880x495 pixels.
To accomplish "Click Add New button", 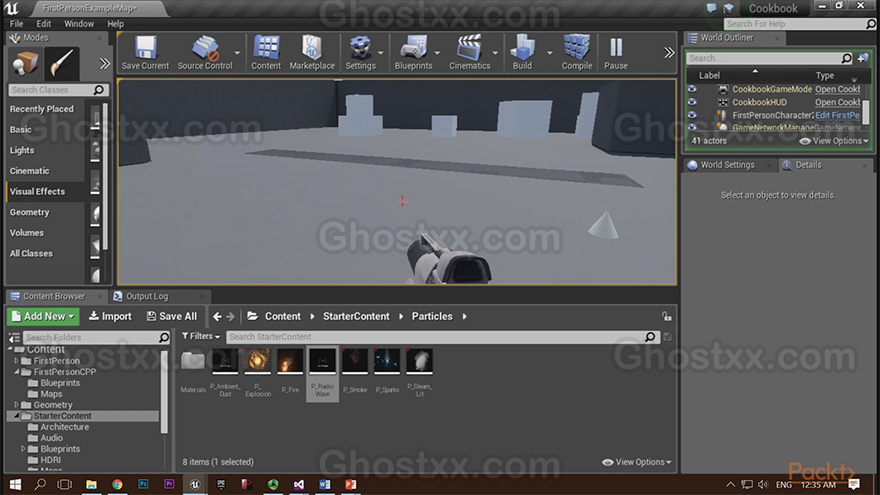I will point(43,316).
